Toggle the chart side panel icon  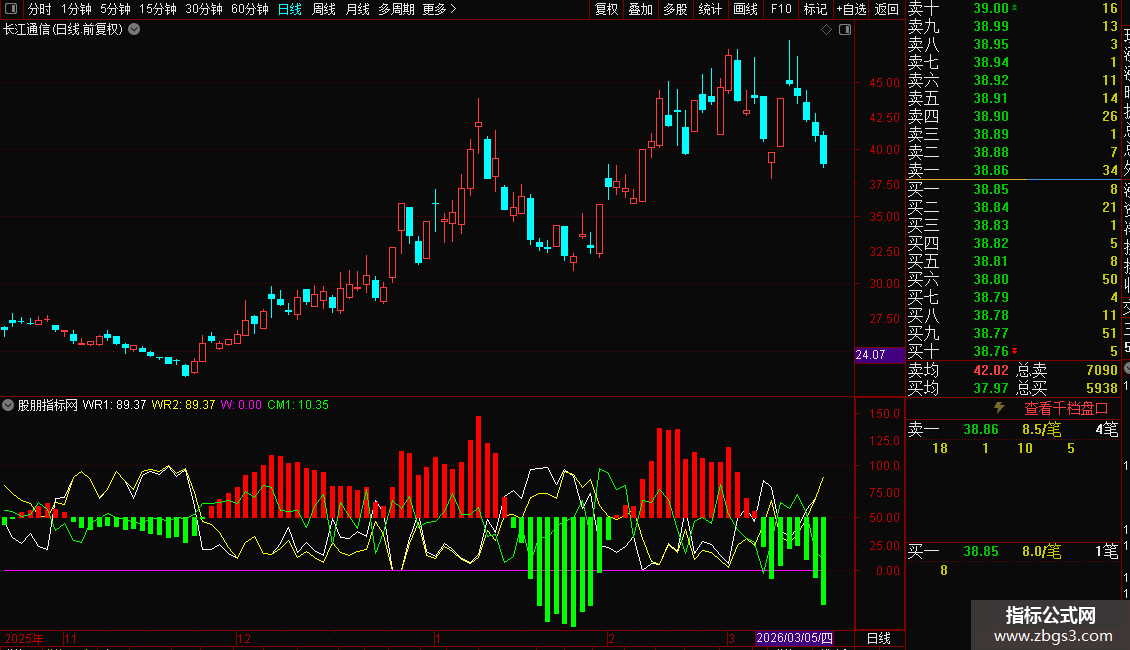845,30
